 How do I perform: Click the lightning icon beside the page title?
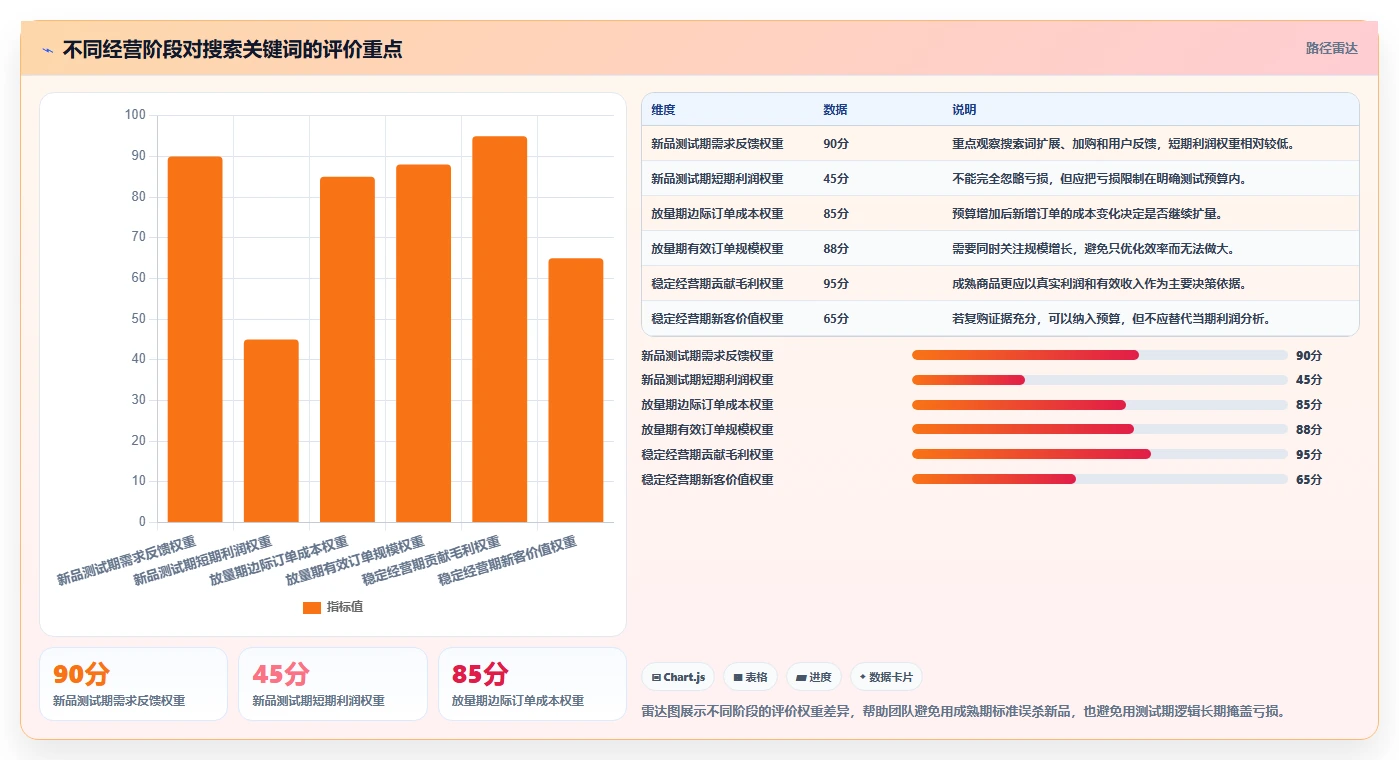pyautogui.click(x=47, y=50)
